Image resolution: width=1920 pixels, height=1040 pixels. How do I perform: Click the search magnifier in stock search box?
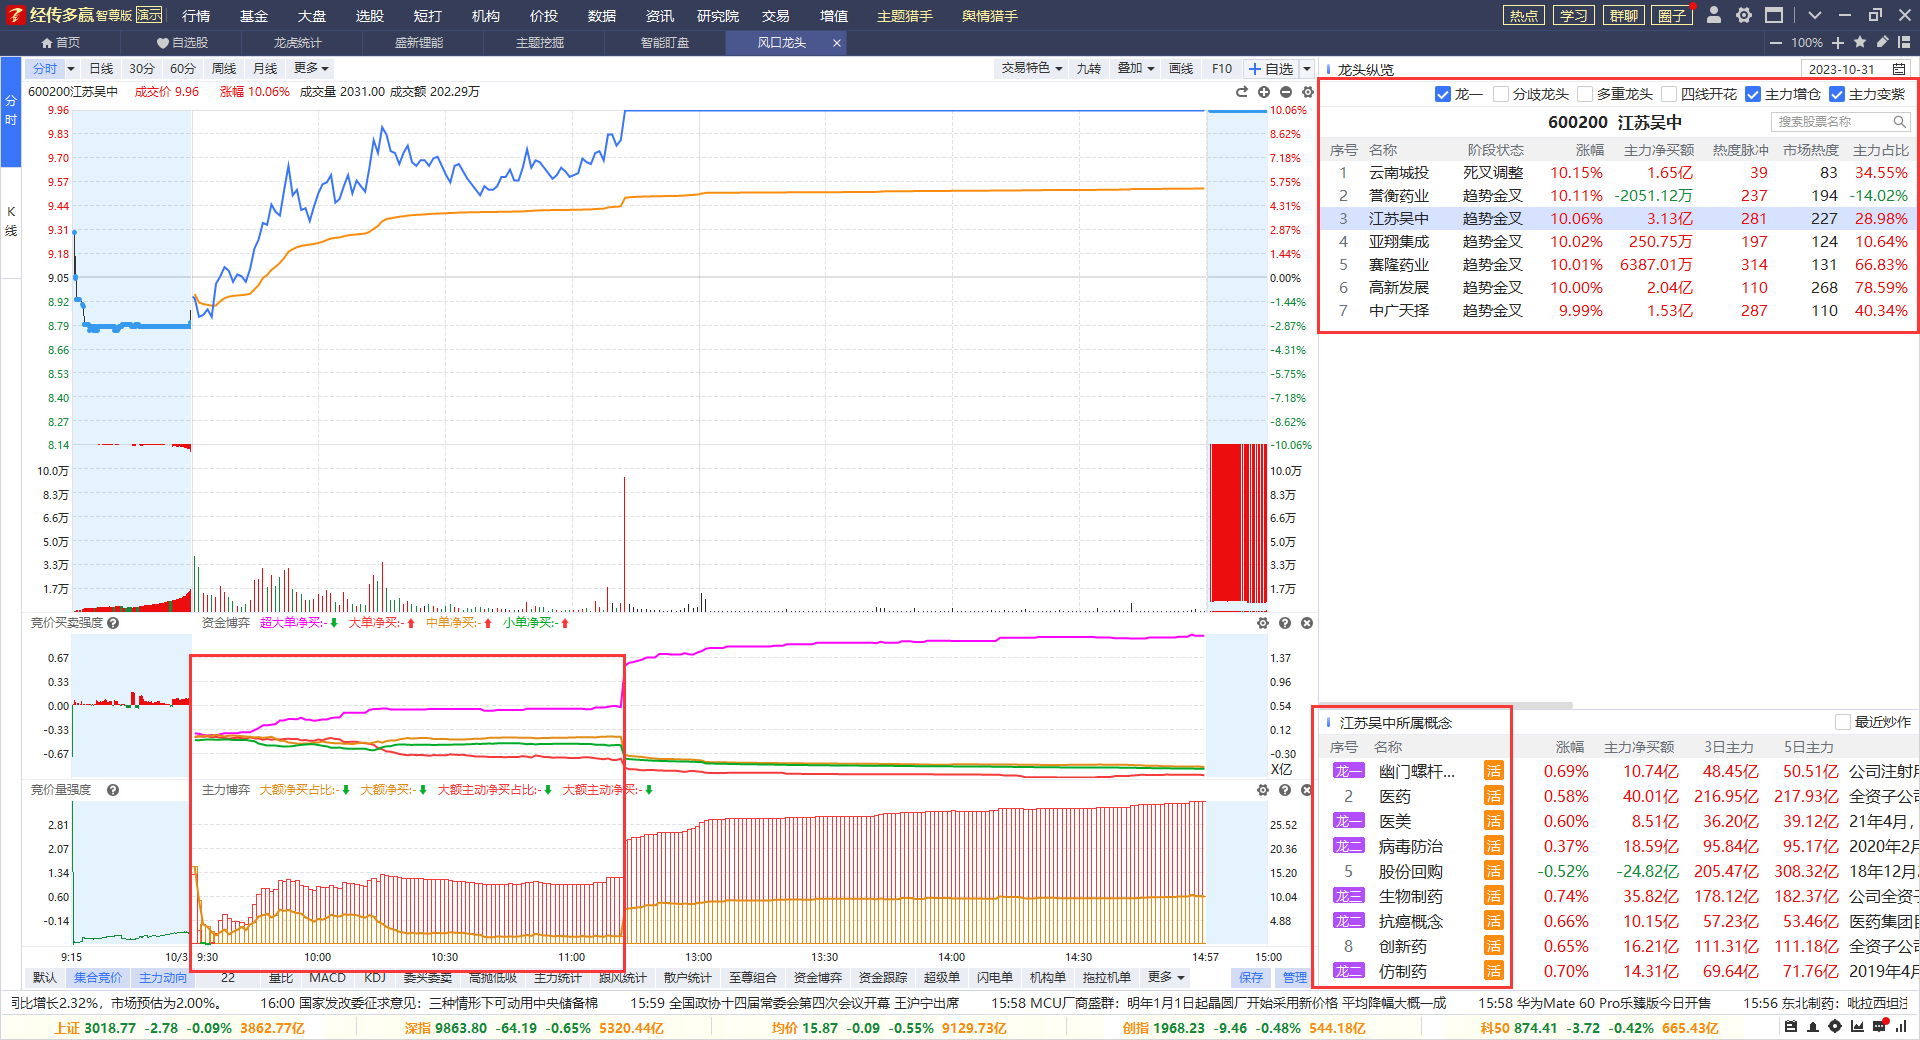click(1899, 121)
